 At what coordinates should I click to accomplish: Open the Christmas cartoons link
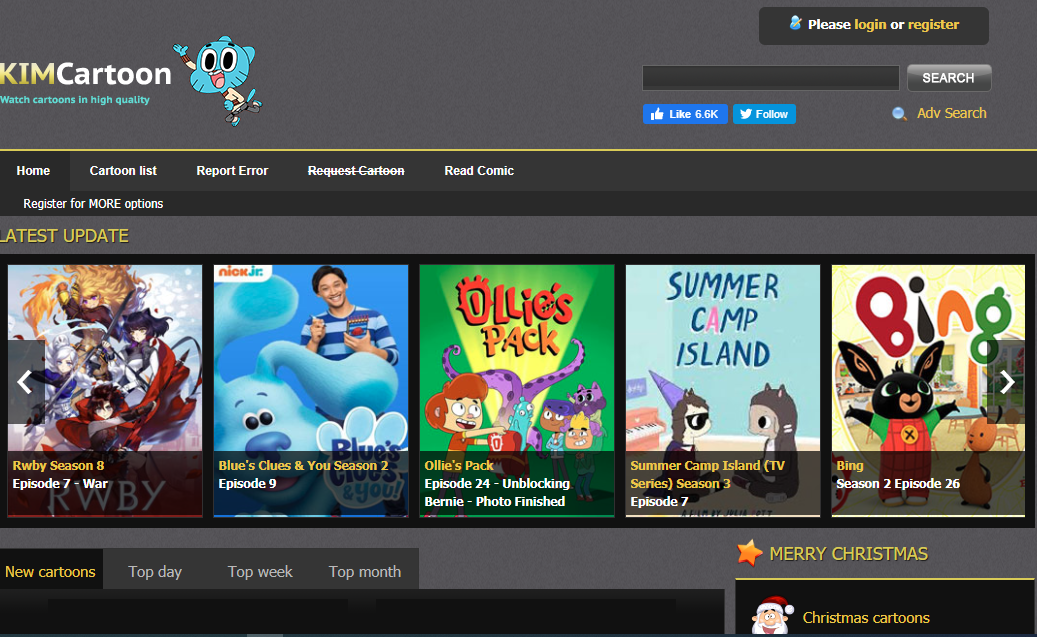point(866,618)
